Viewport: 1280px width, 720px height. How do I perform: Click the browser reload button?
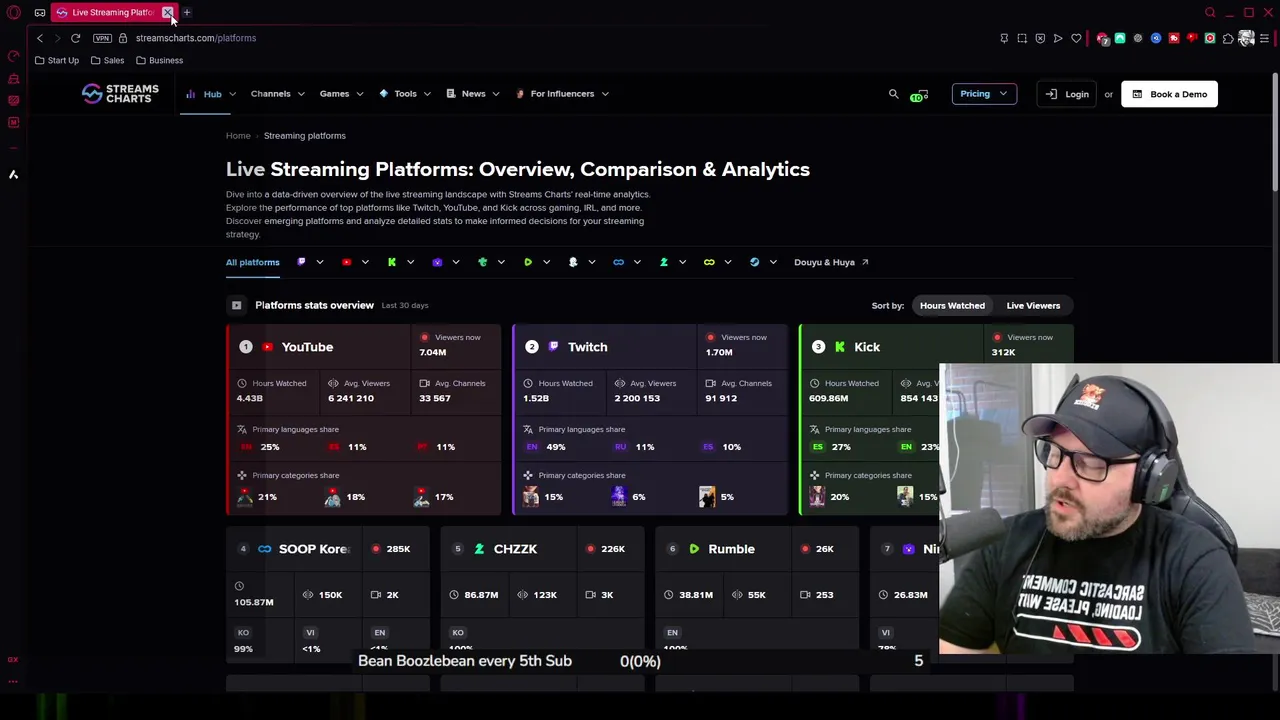pos(75,38)
